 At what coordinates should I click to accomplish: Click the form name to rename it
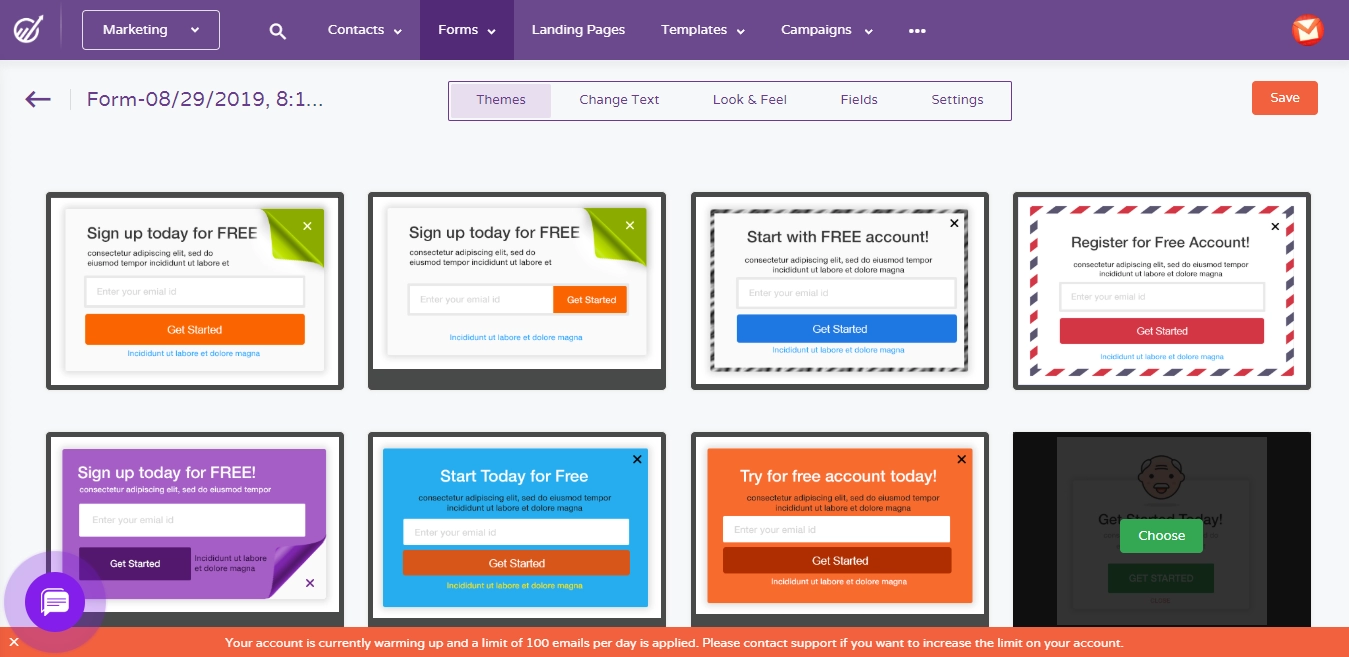point(204,100)
